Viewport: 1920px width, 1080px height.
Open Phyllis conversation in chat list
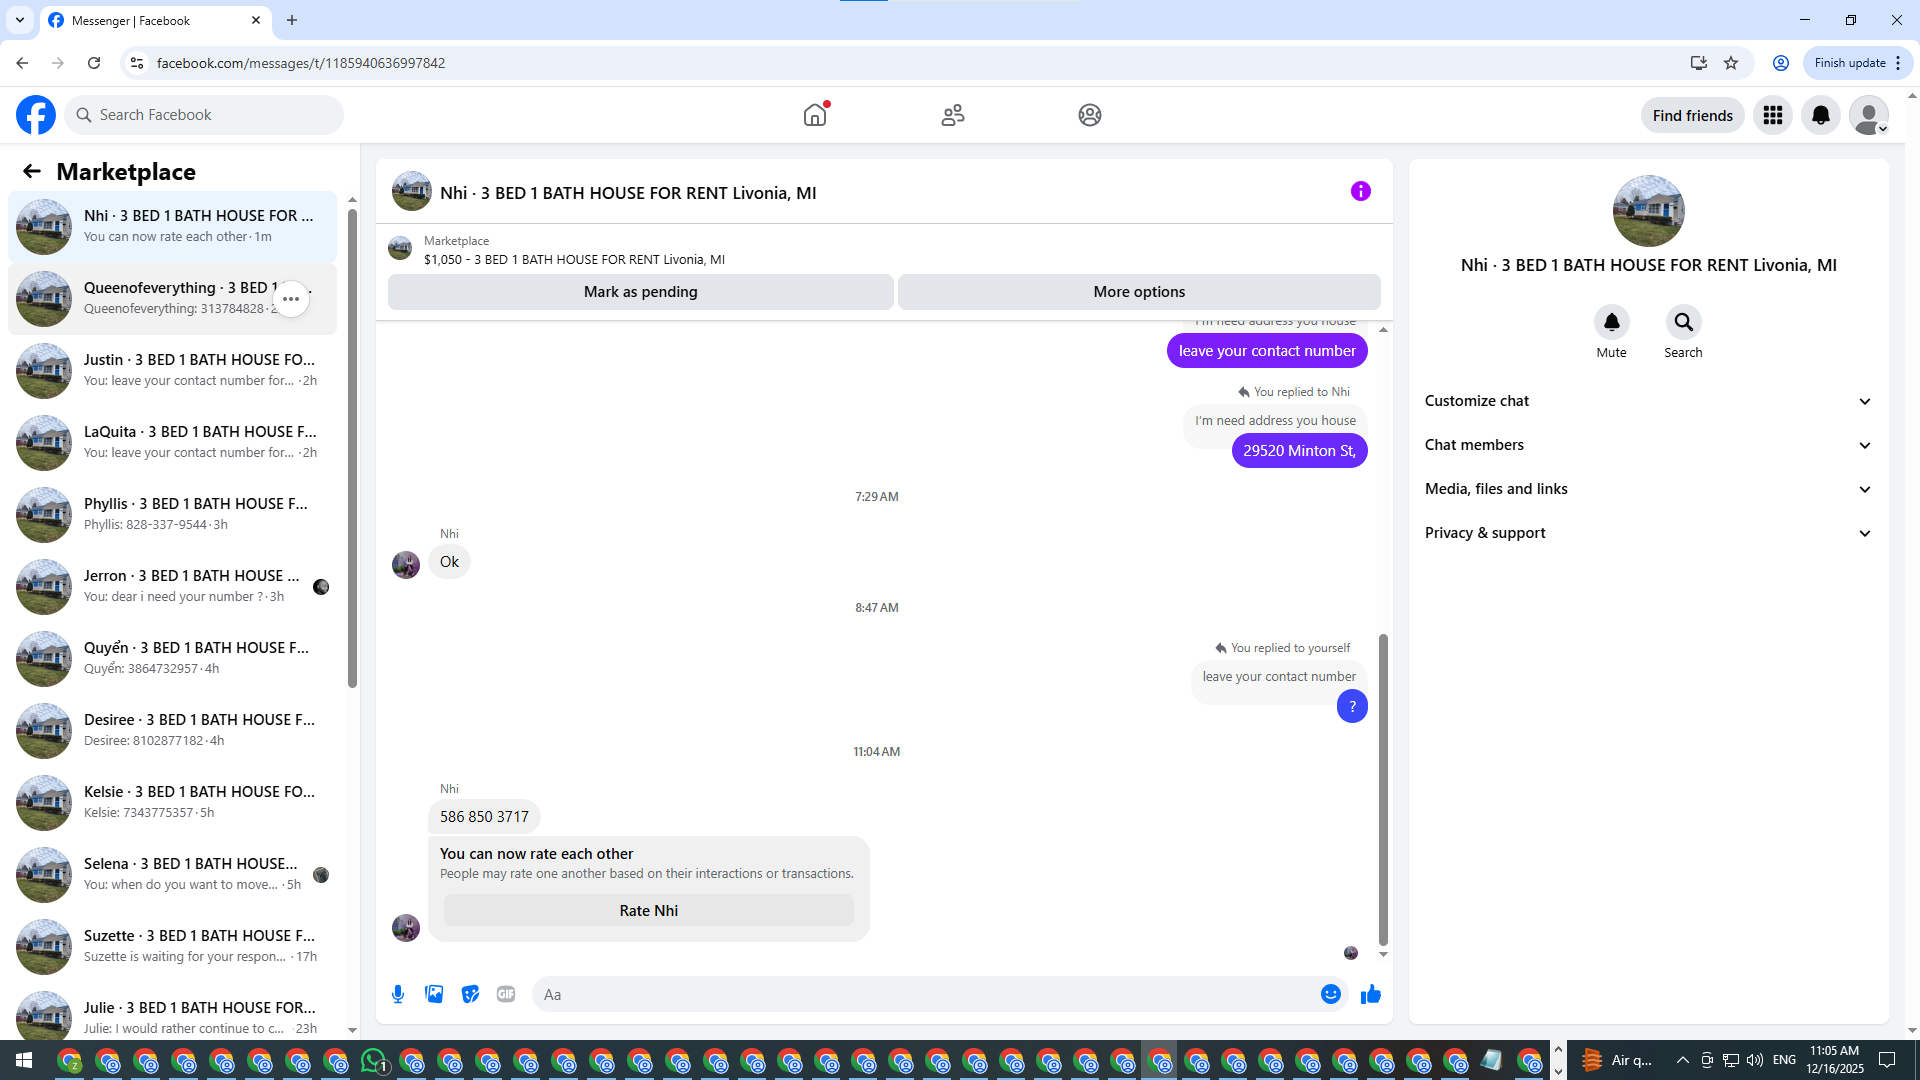tap(172, 515)
